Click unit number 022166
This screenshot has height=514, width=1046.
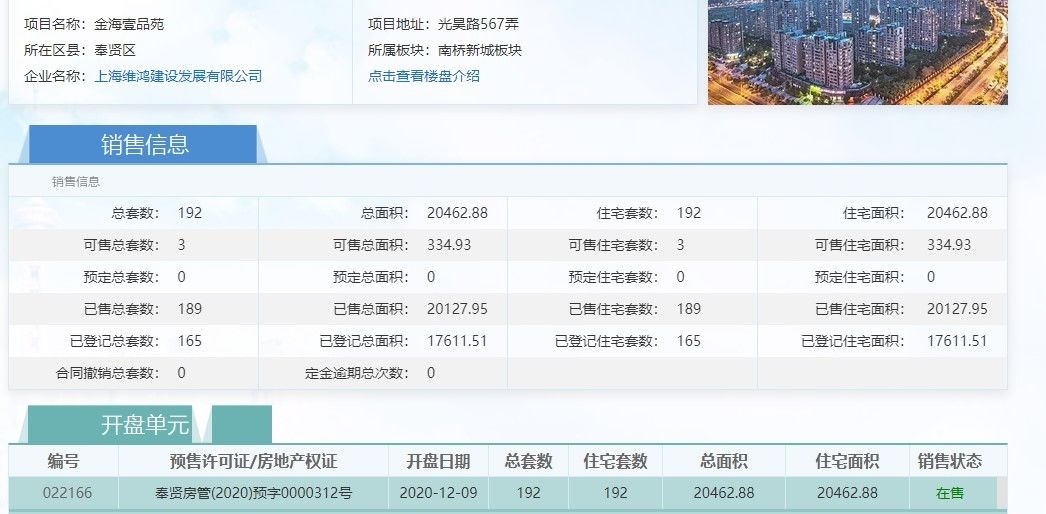pyautogui.click(x=67, y=493)
